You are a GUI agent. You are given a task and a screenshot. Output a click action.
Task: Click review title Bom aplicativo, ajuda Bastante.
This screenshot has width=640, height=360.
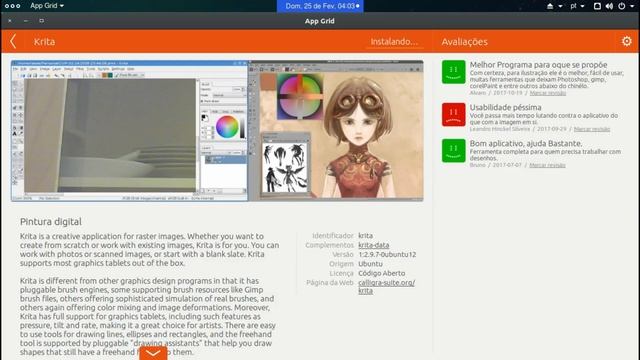[526, 143]
